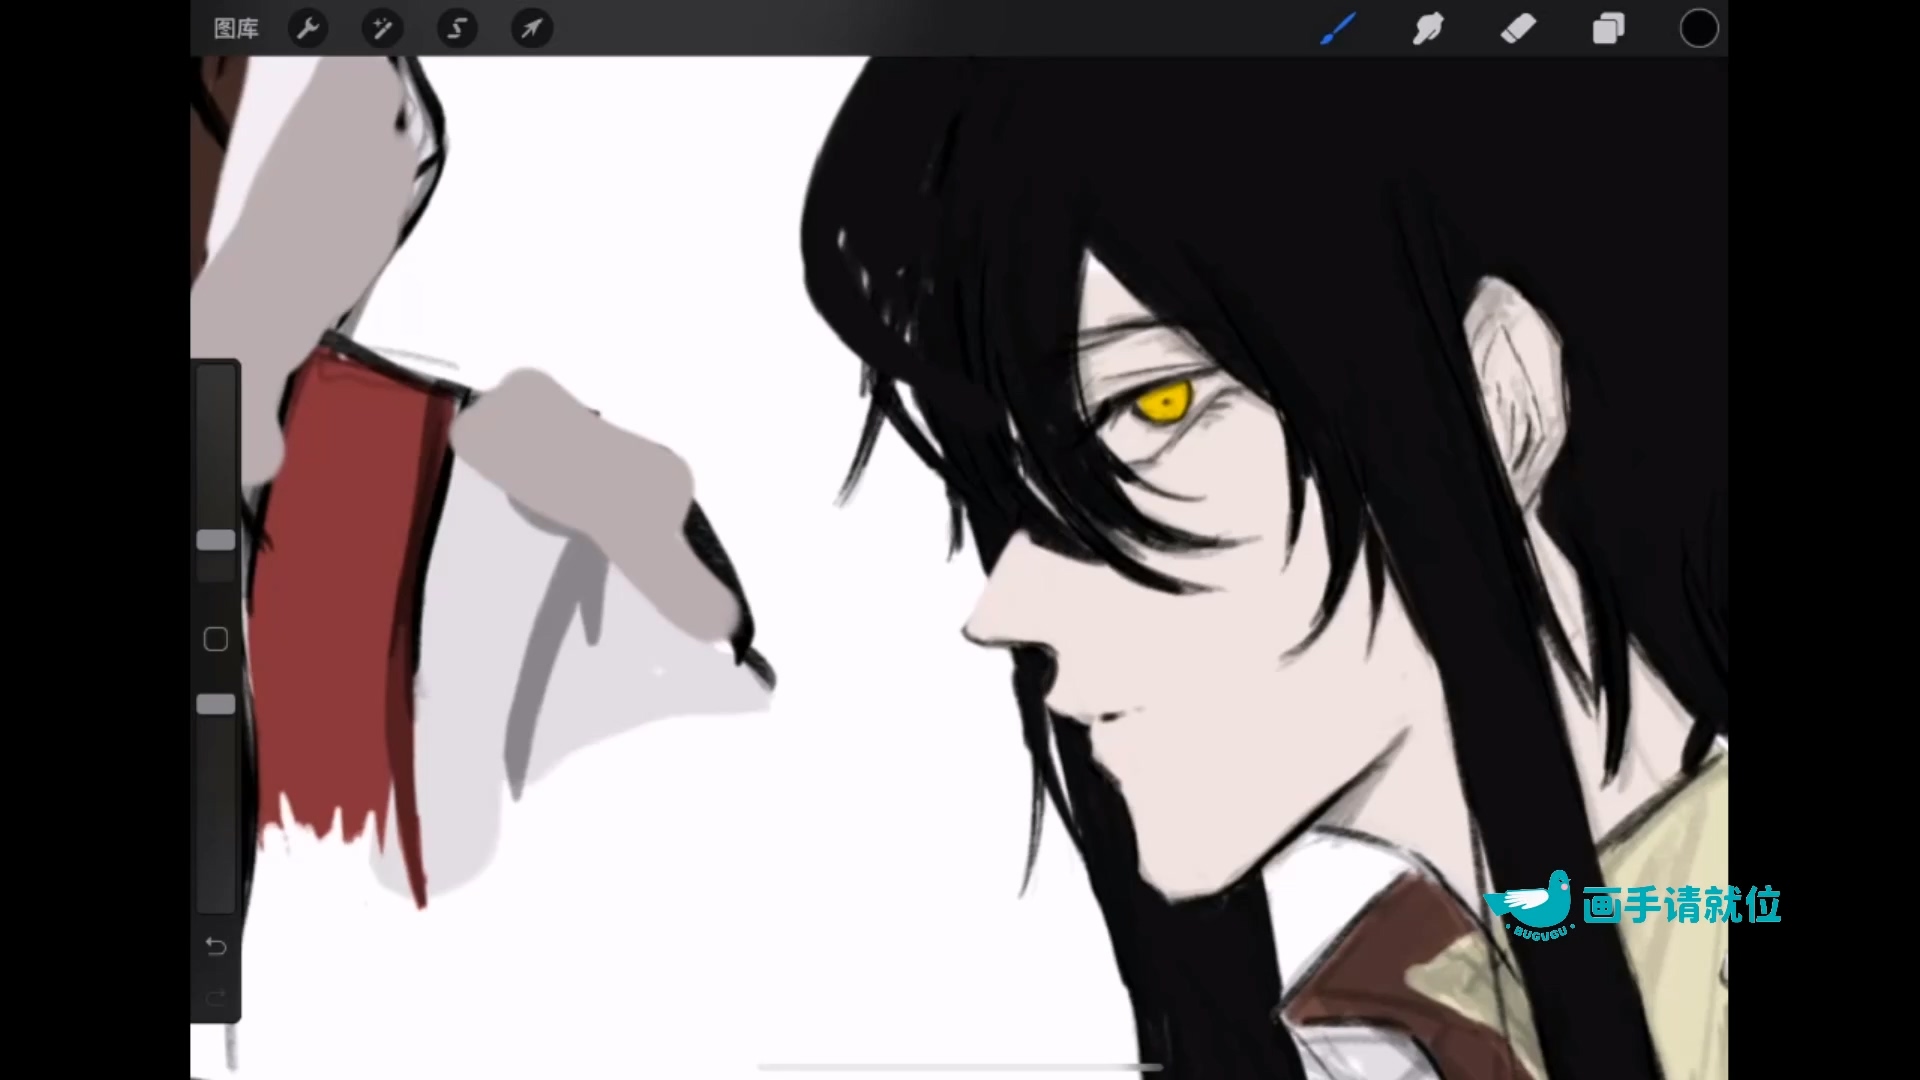Click the character's yellow eye on canvas

(1166, 402)
